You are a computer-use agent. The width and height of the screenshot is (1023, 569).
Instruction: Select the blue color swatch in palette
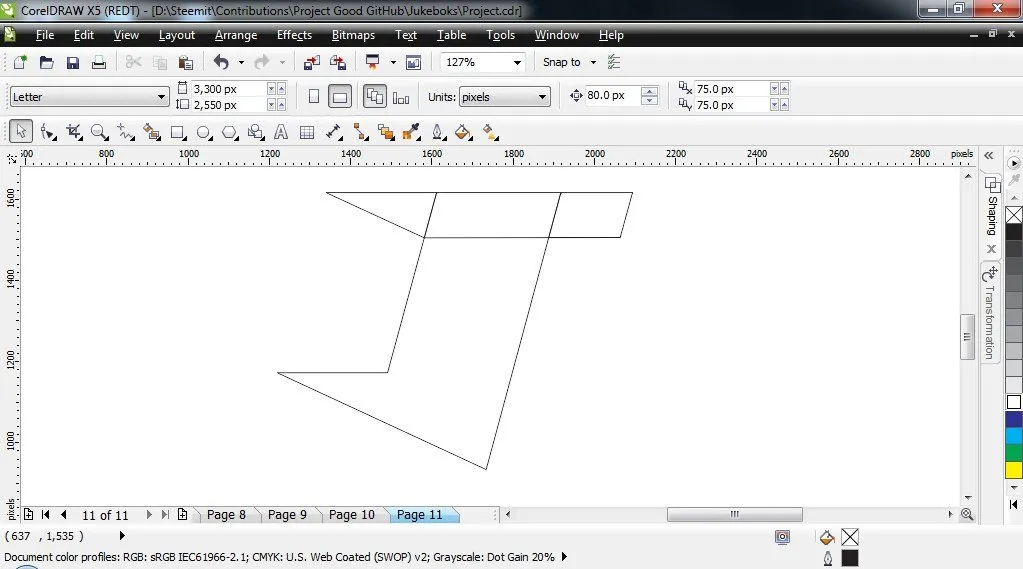pyautogui.click(x=1014, y=419)
